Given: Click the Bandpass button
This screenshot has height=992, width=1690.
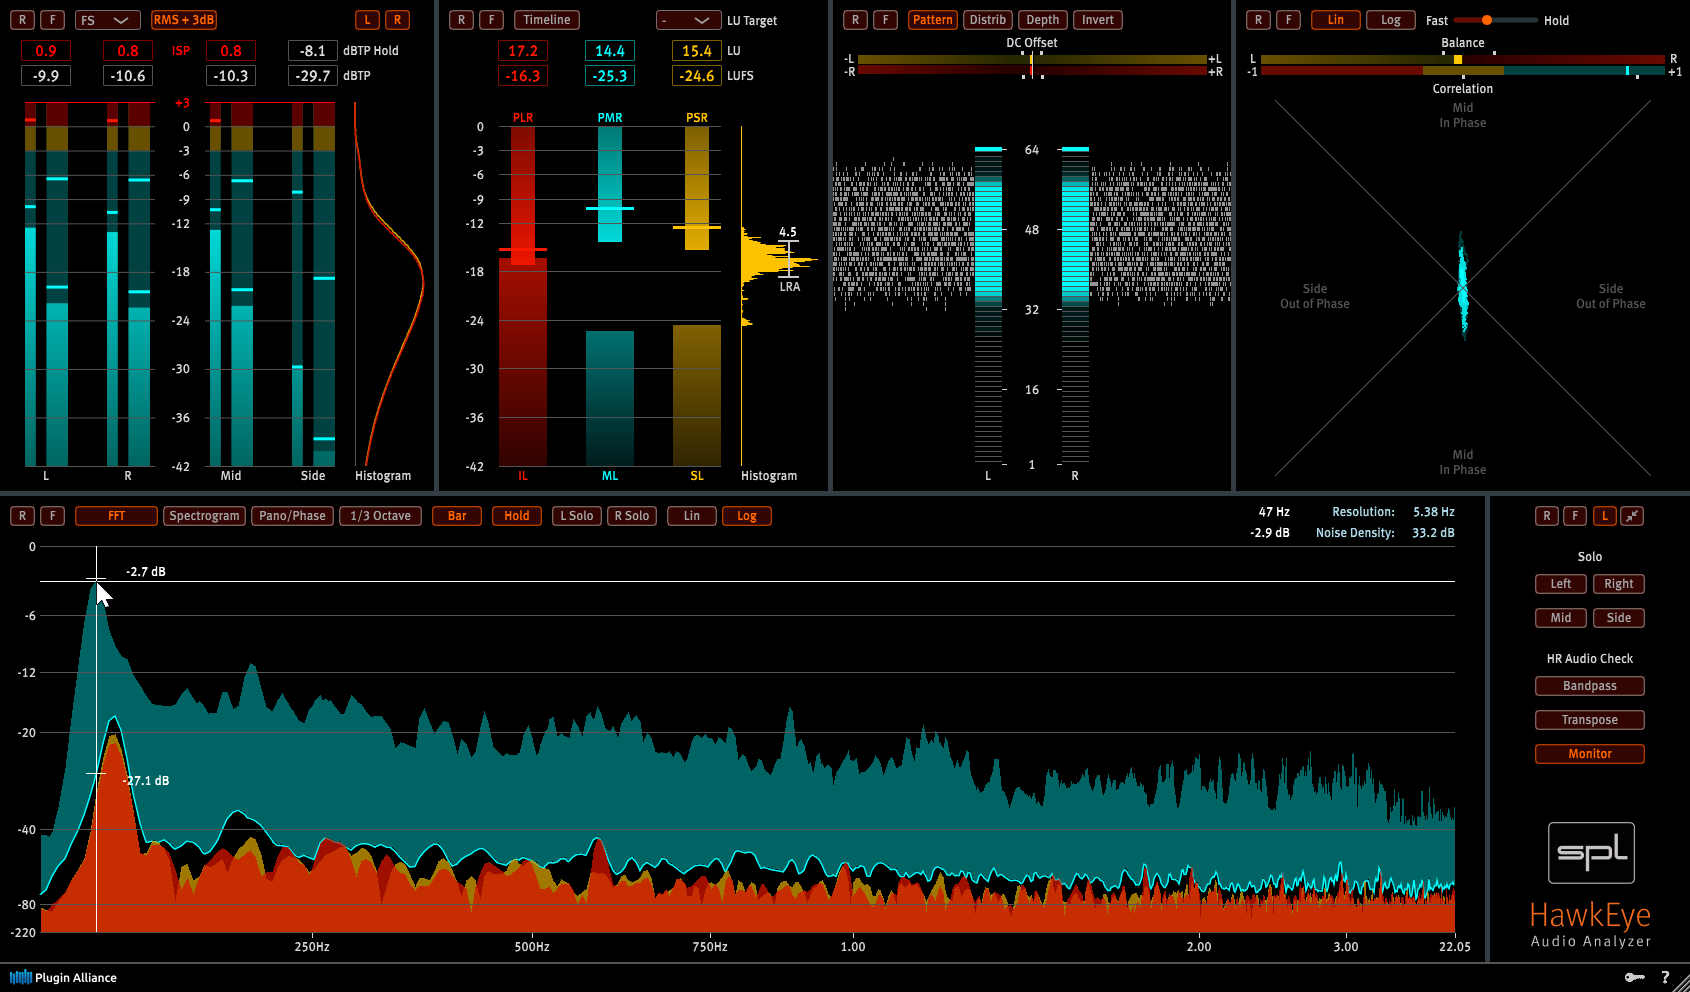Looking at the screenshot, I should tap(1589, 686).
